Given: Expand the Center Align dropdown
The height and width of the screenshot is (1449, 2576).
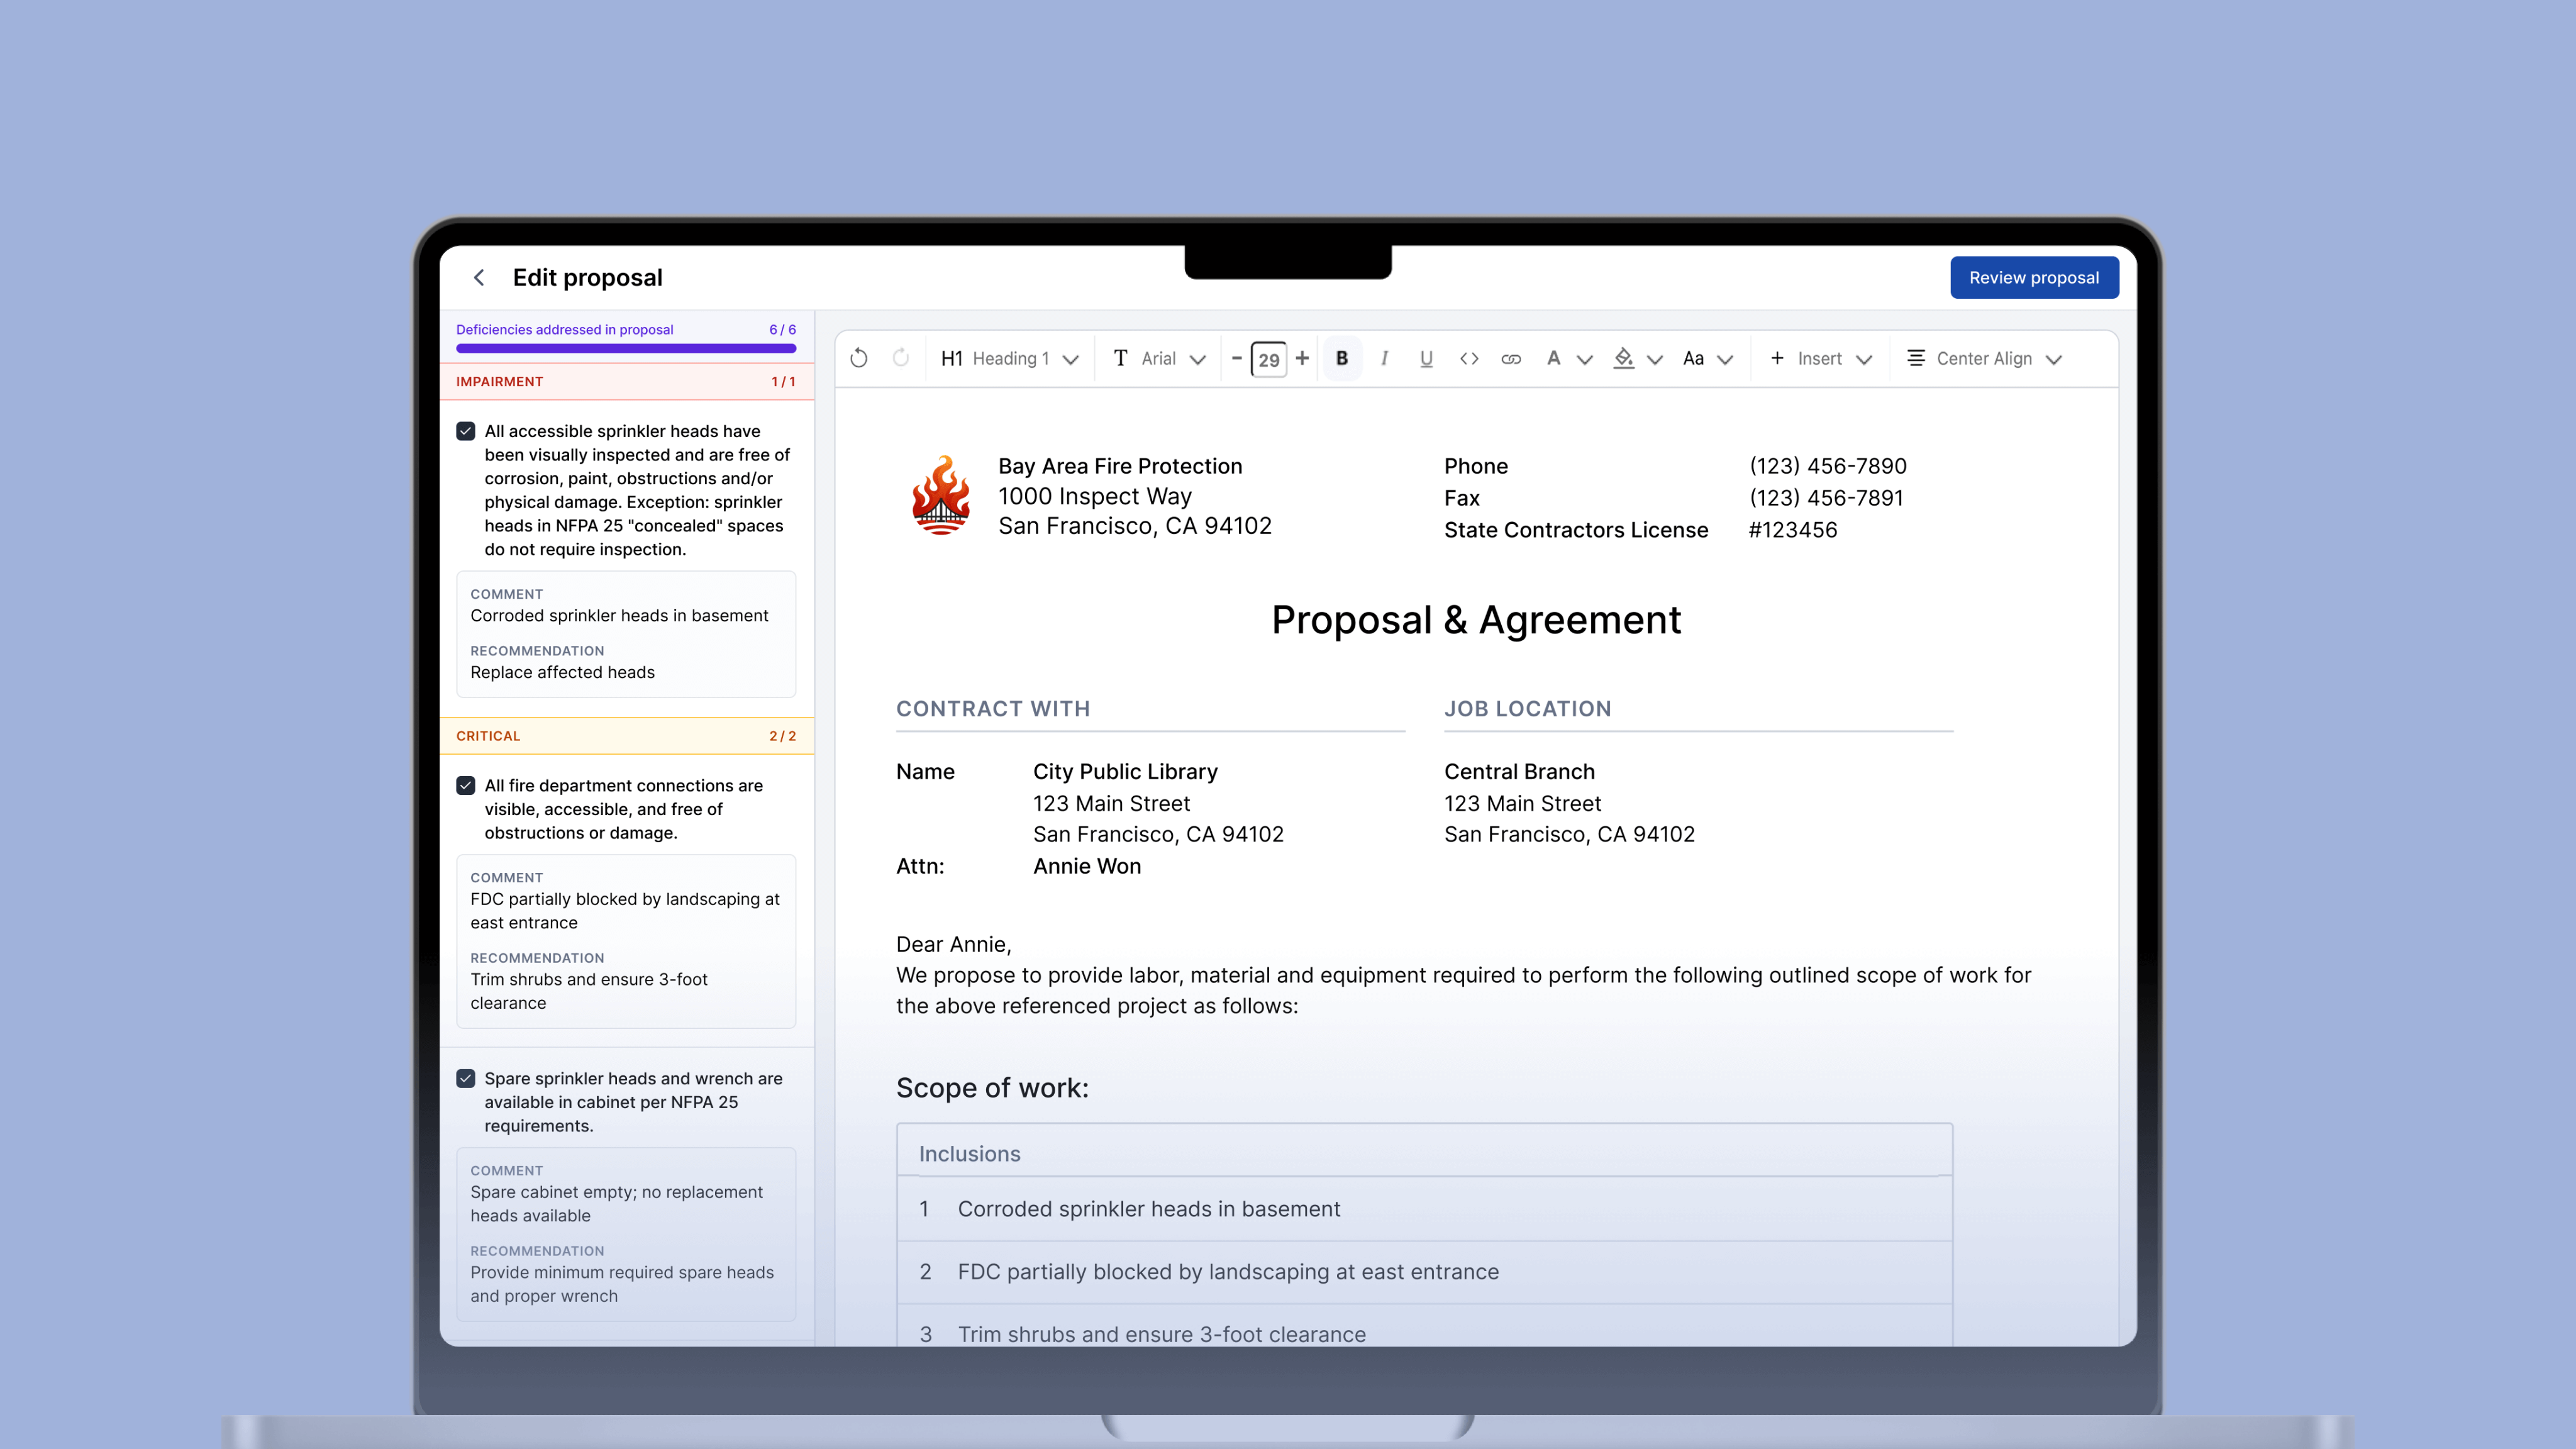Looking at the screenshot, I should pyautogui.click(x=1984, y=358).
